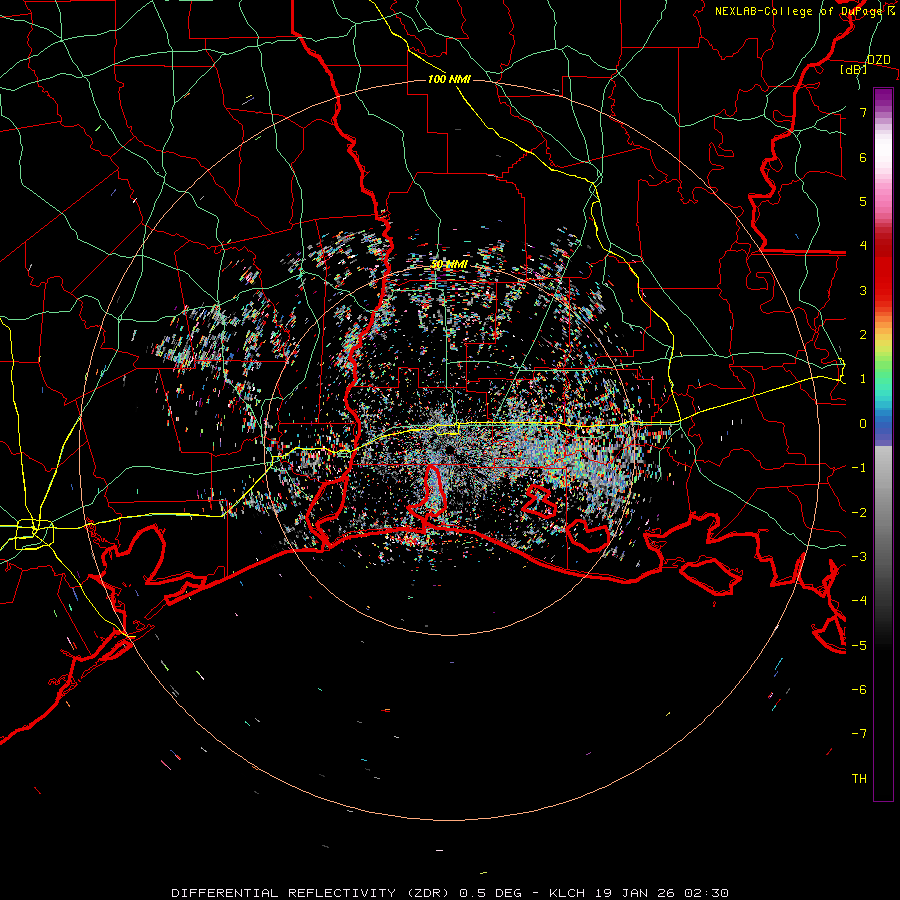Click the 1 dB label on color scale
The width and height of the screenshot is (900, 900).
click(x=863, y=379)
